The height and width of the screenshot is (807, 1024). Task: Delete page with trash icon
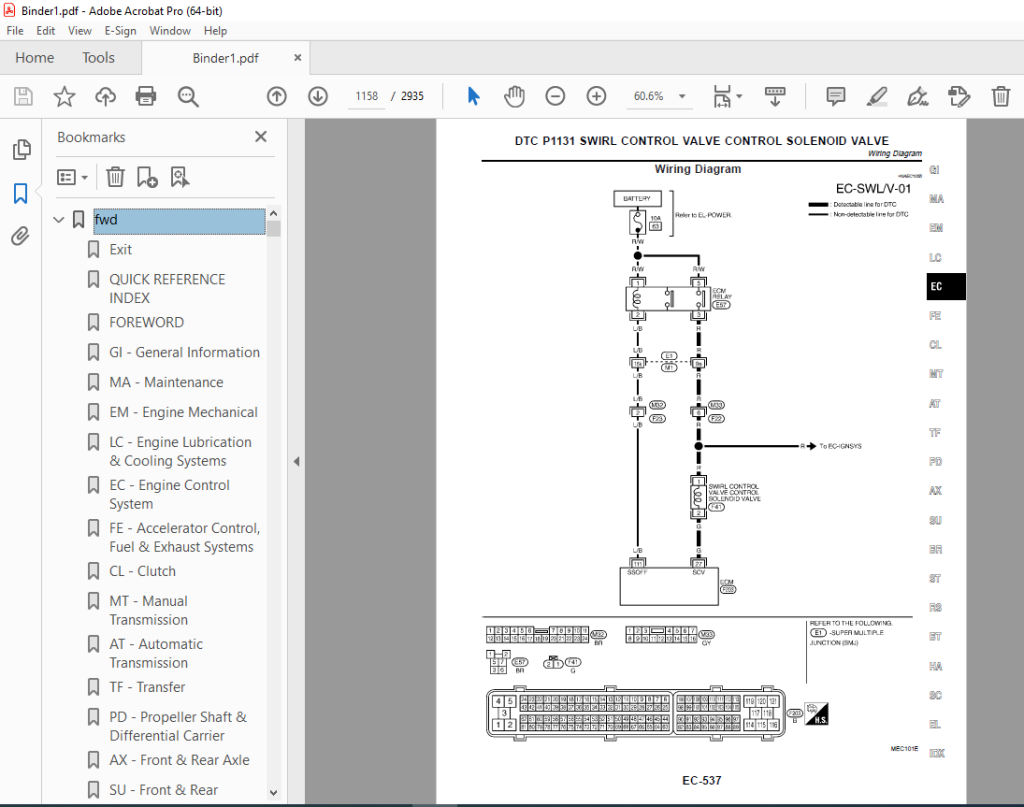click(1000, 97)
